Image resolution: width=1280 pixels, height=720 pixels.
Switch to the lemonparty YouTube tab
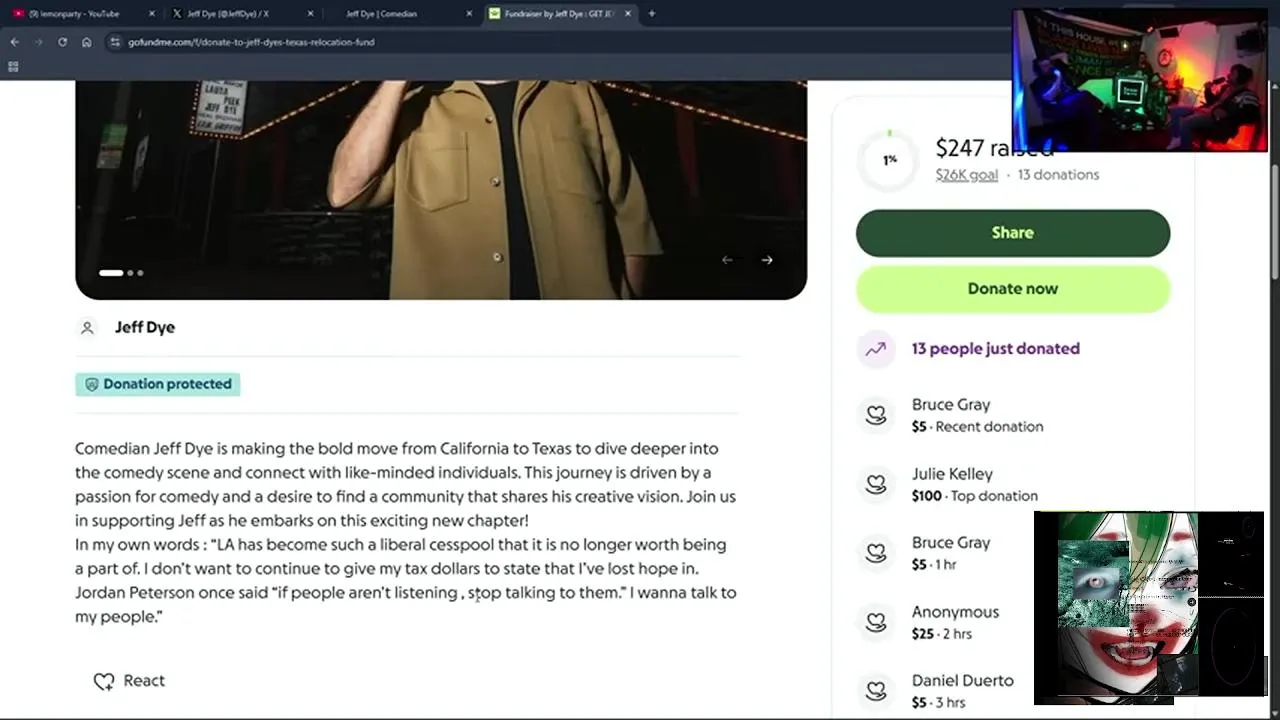[x=74, y=14]
